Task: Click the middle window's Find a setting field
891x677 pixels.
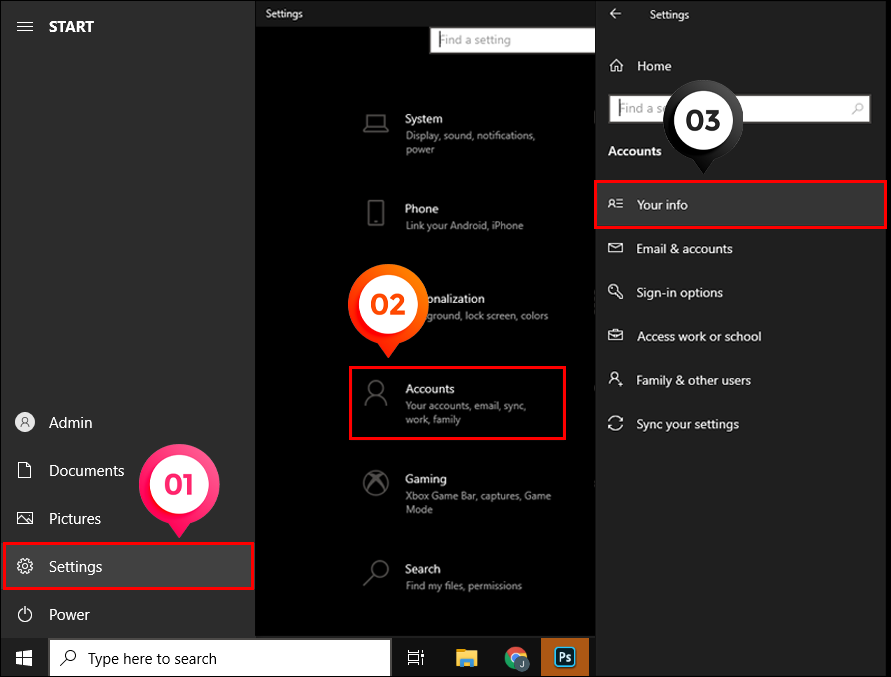Action: pyautogui.click(x=513, y=40)
